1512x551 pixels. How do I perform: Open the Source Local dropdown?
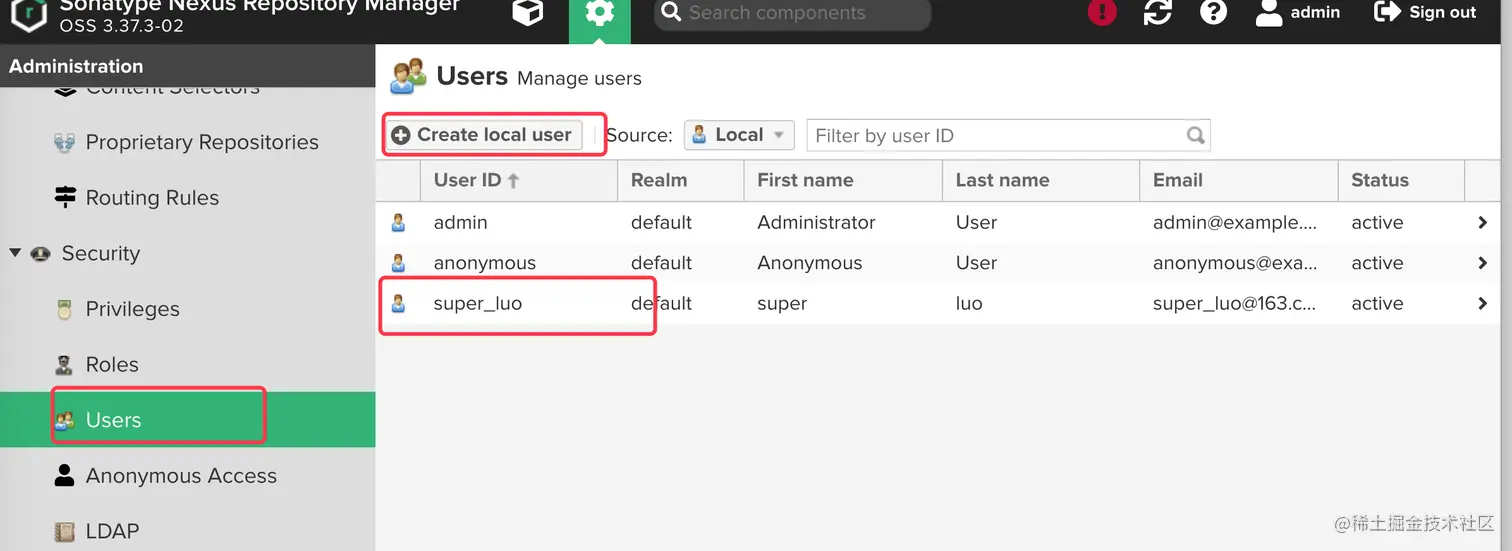(x=739, y=135)
